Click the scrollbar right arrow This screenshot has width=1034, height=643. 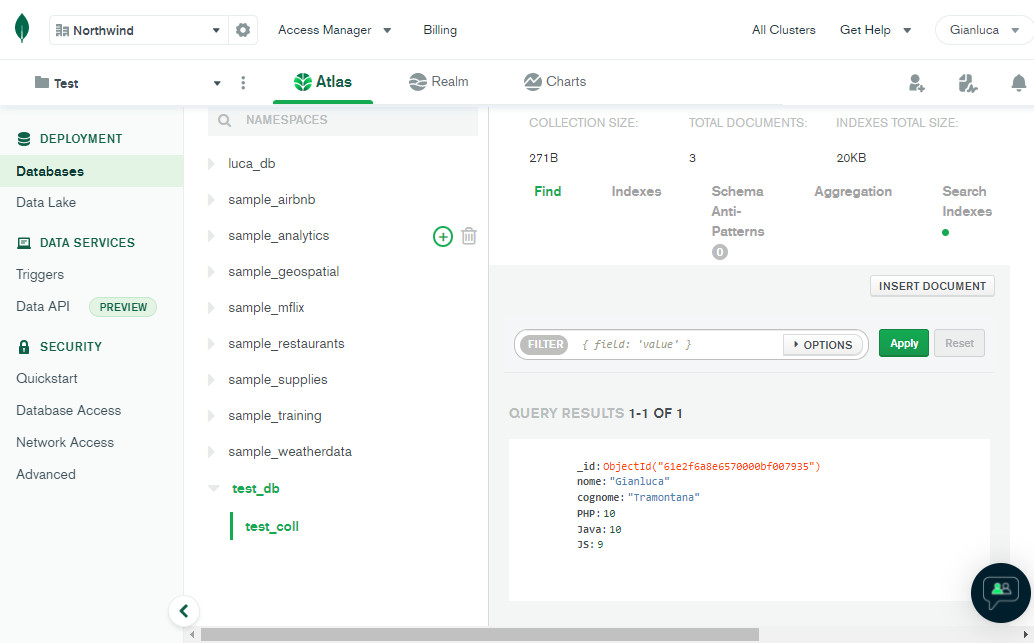point(1025,634)
